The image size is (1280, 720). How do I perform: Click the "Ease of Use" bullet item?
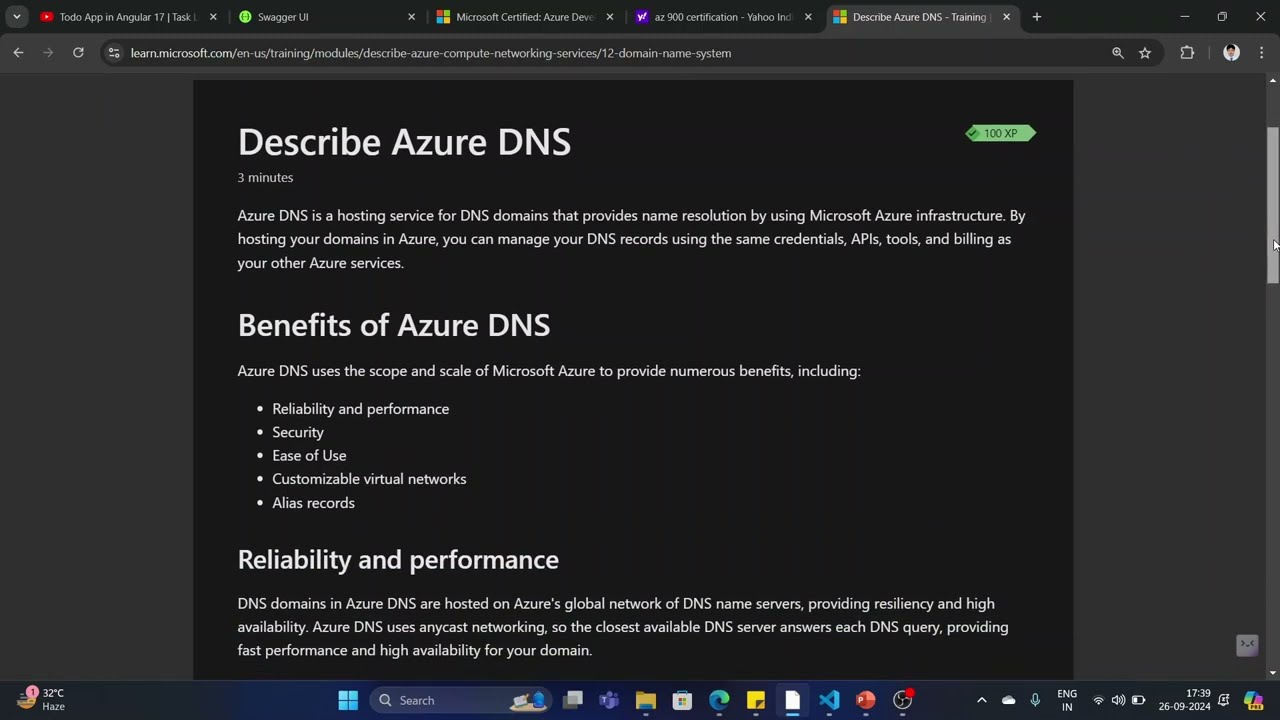309,456
